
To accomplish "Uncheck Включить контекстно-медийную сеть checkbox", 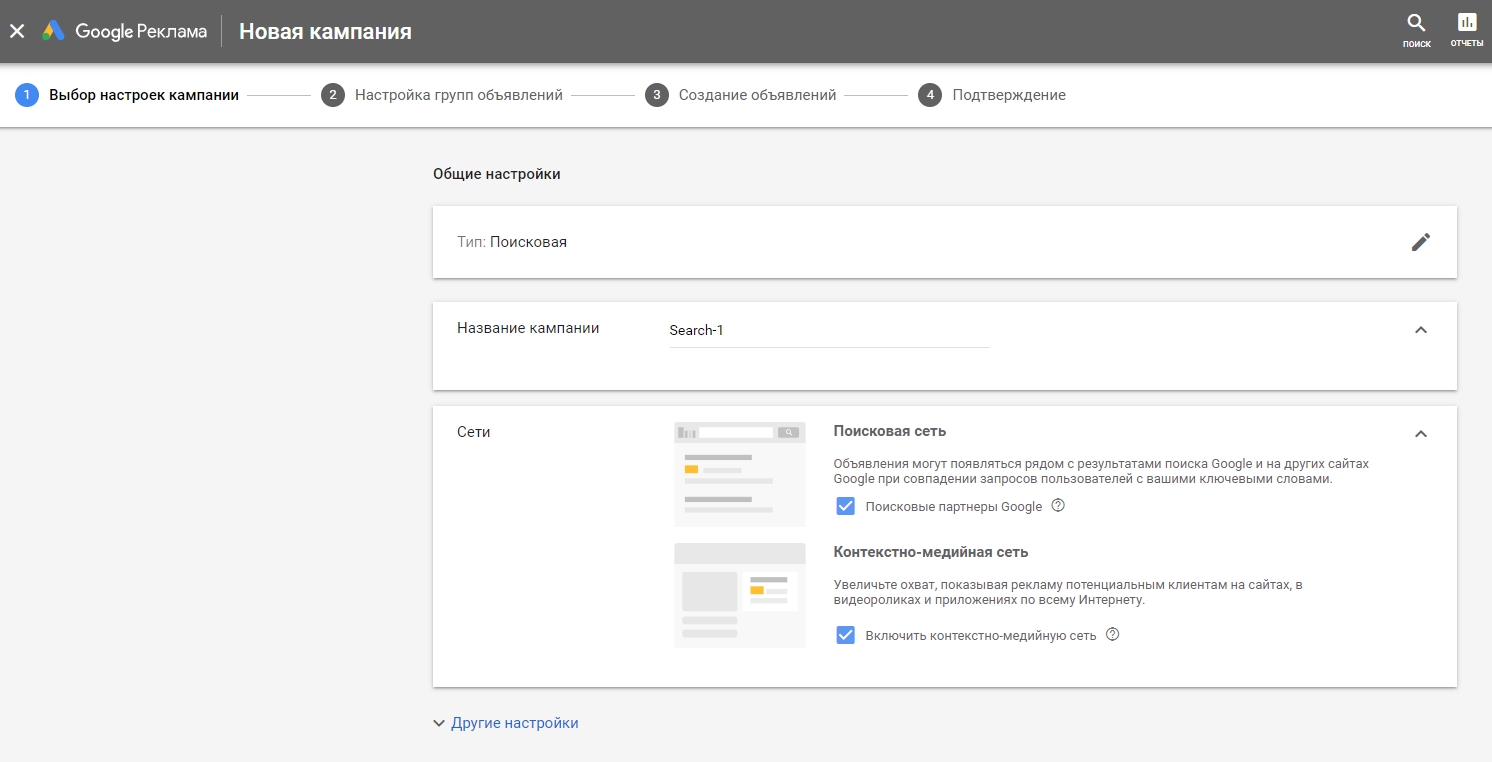I will [846, 635].
